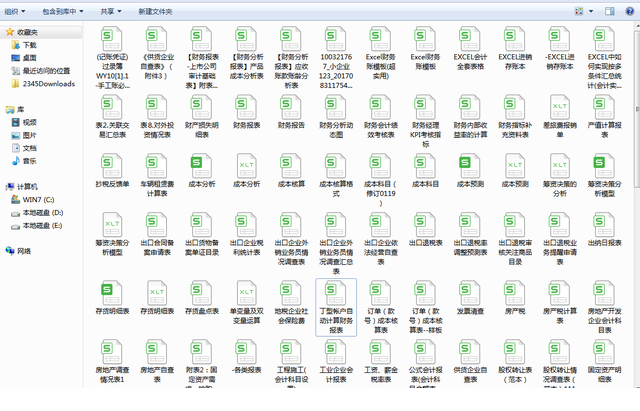Click the 新建文件夹 button
The width and height of the screenshot is (640, 411).
[155, 11]
